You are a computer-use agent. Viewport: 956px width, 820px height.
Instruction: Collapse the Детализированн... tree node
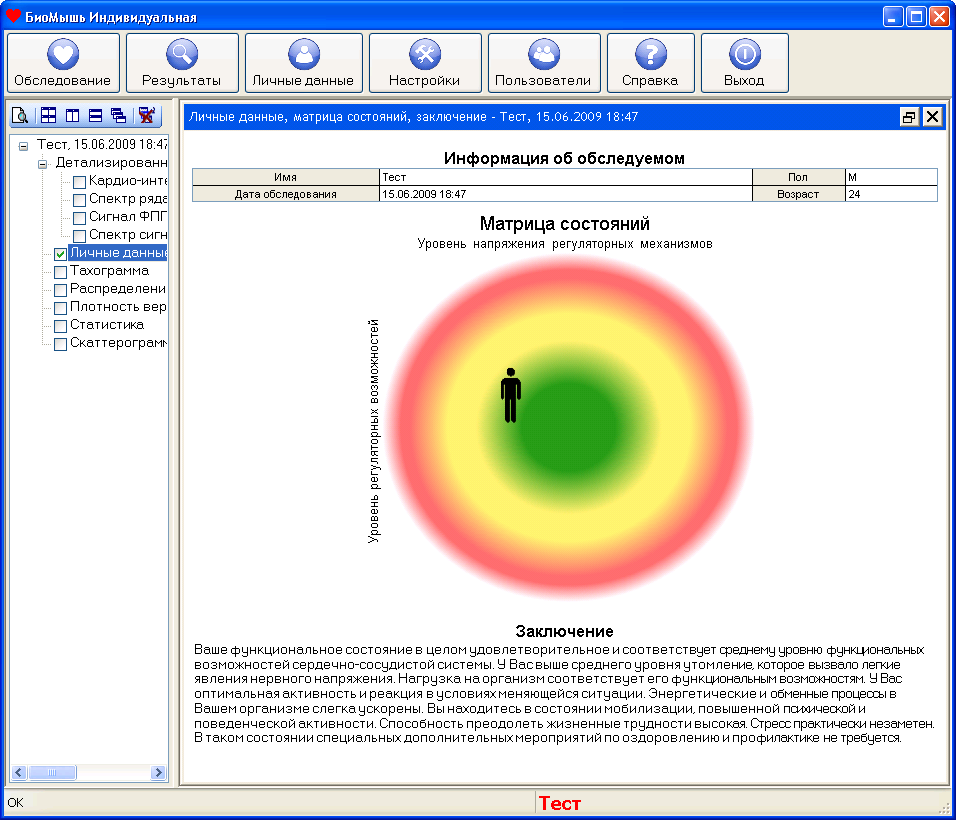(x=42, y=164)
